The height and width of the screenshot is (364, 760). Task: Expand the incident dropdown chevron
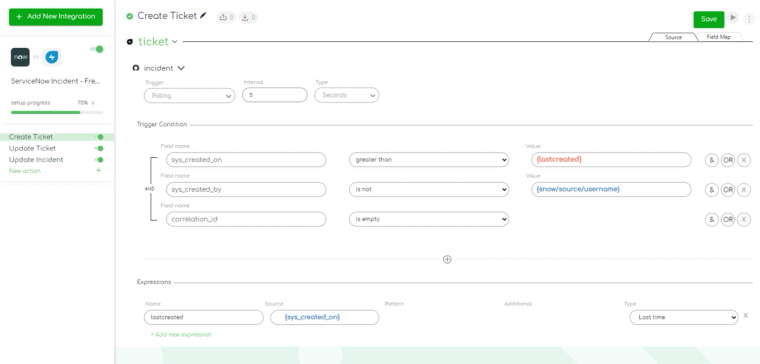(x=181, y=68)
